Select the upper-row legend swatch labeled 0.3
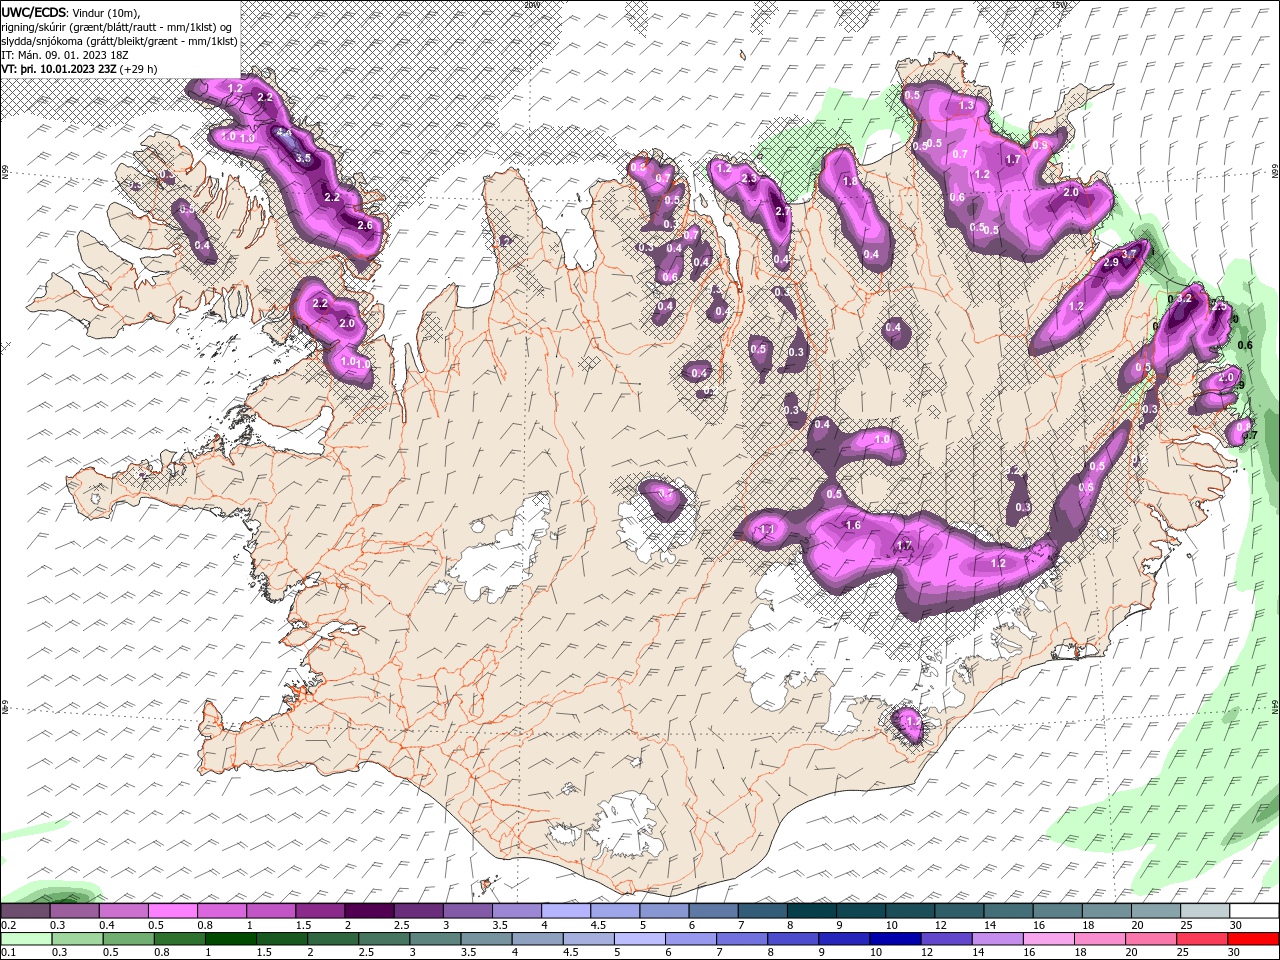The width and height of the screenshot is (1280, 960). coord(75,911)
